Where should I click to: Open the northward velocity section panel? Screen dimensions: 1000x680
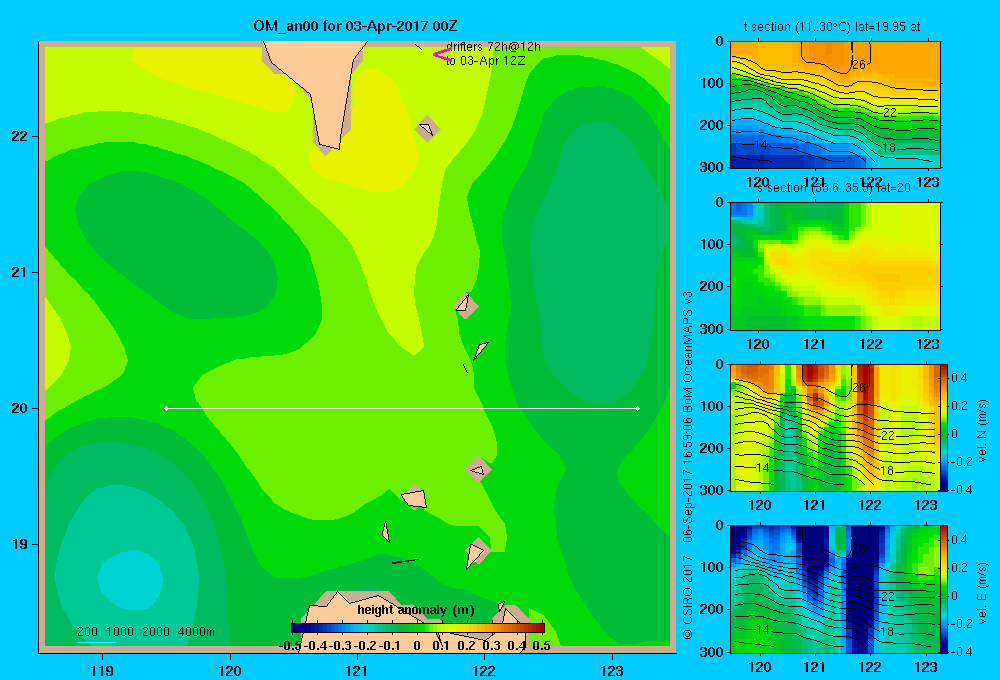835,427
